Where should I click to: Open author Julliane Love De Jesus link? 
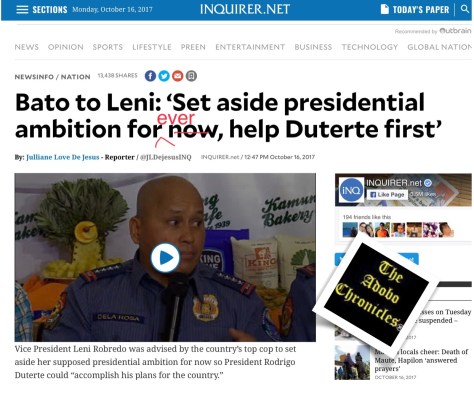[x=63, y=157]
